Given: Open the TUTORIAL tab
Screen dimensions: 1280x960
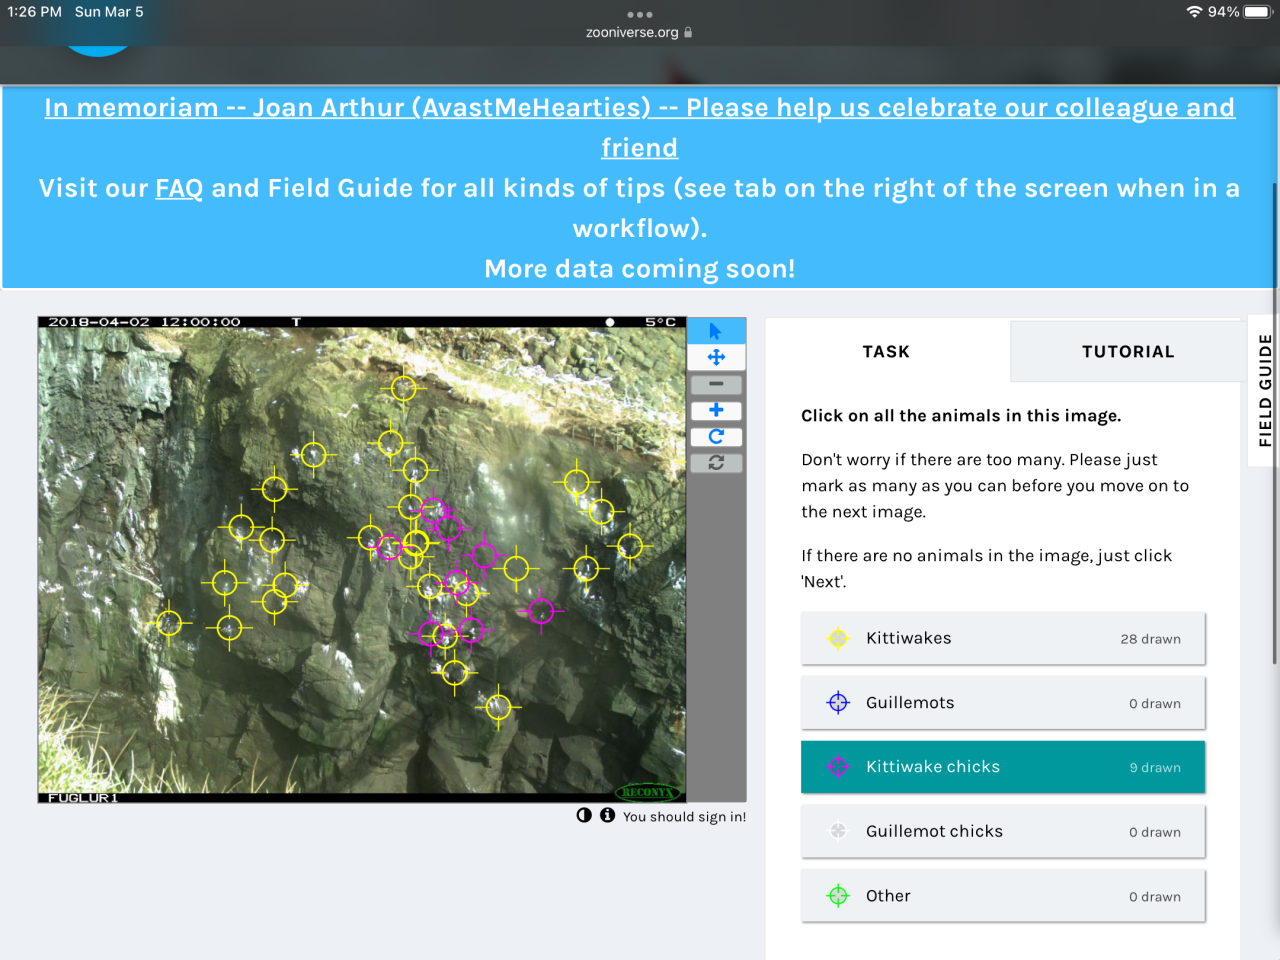Looking at the screenshot, I should click(x=1127, y=351).
